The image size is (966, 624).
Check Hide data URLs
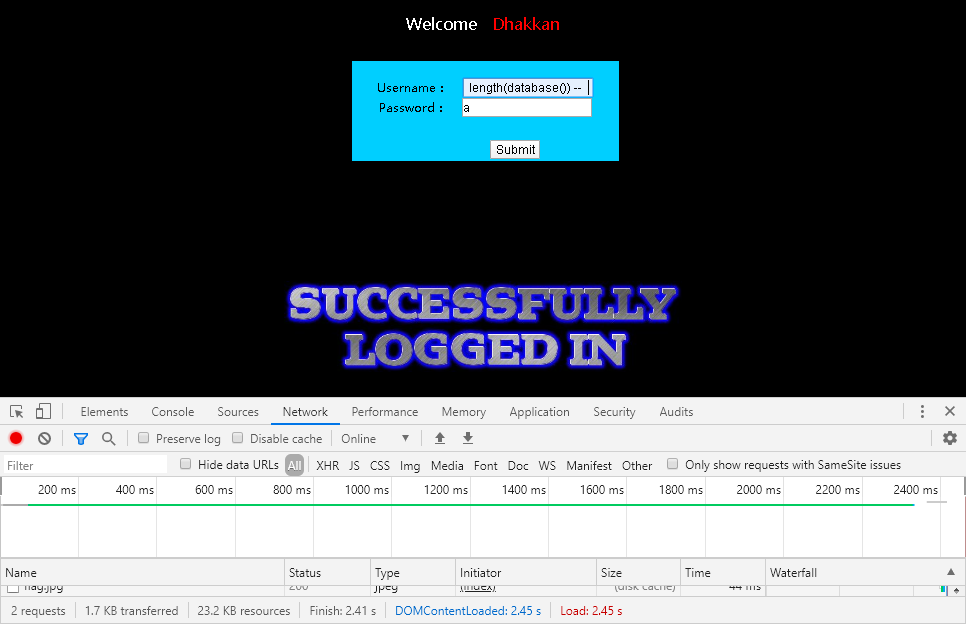185,464
